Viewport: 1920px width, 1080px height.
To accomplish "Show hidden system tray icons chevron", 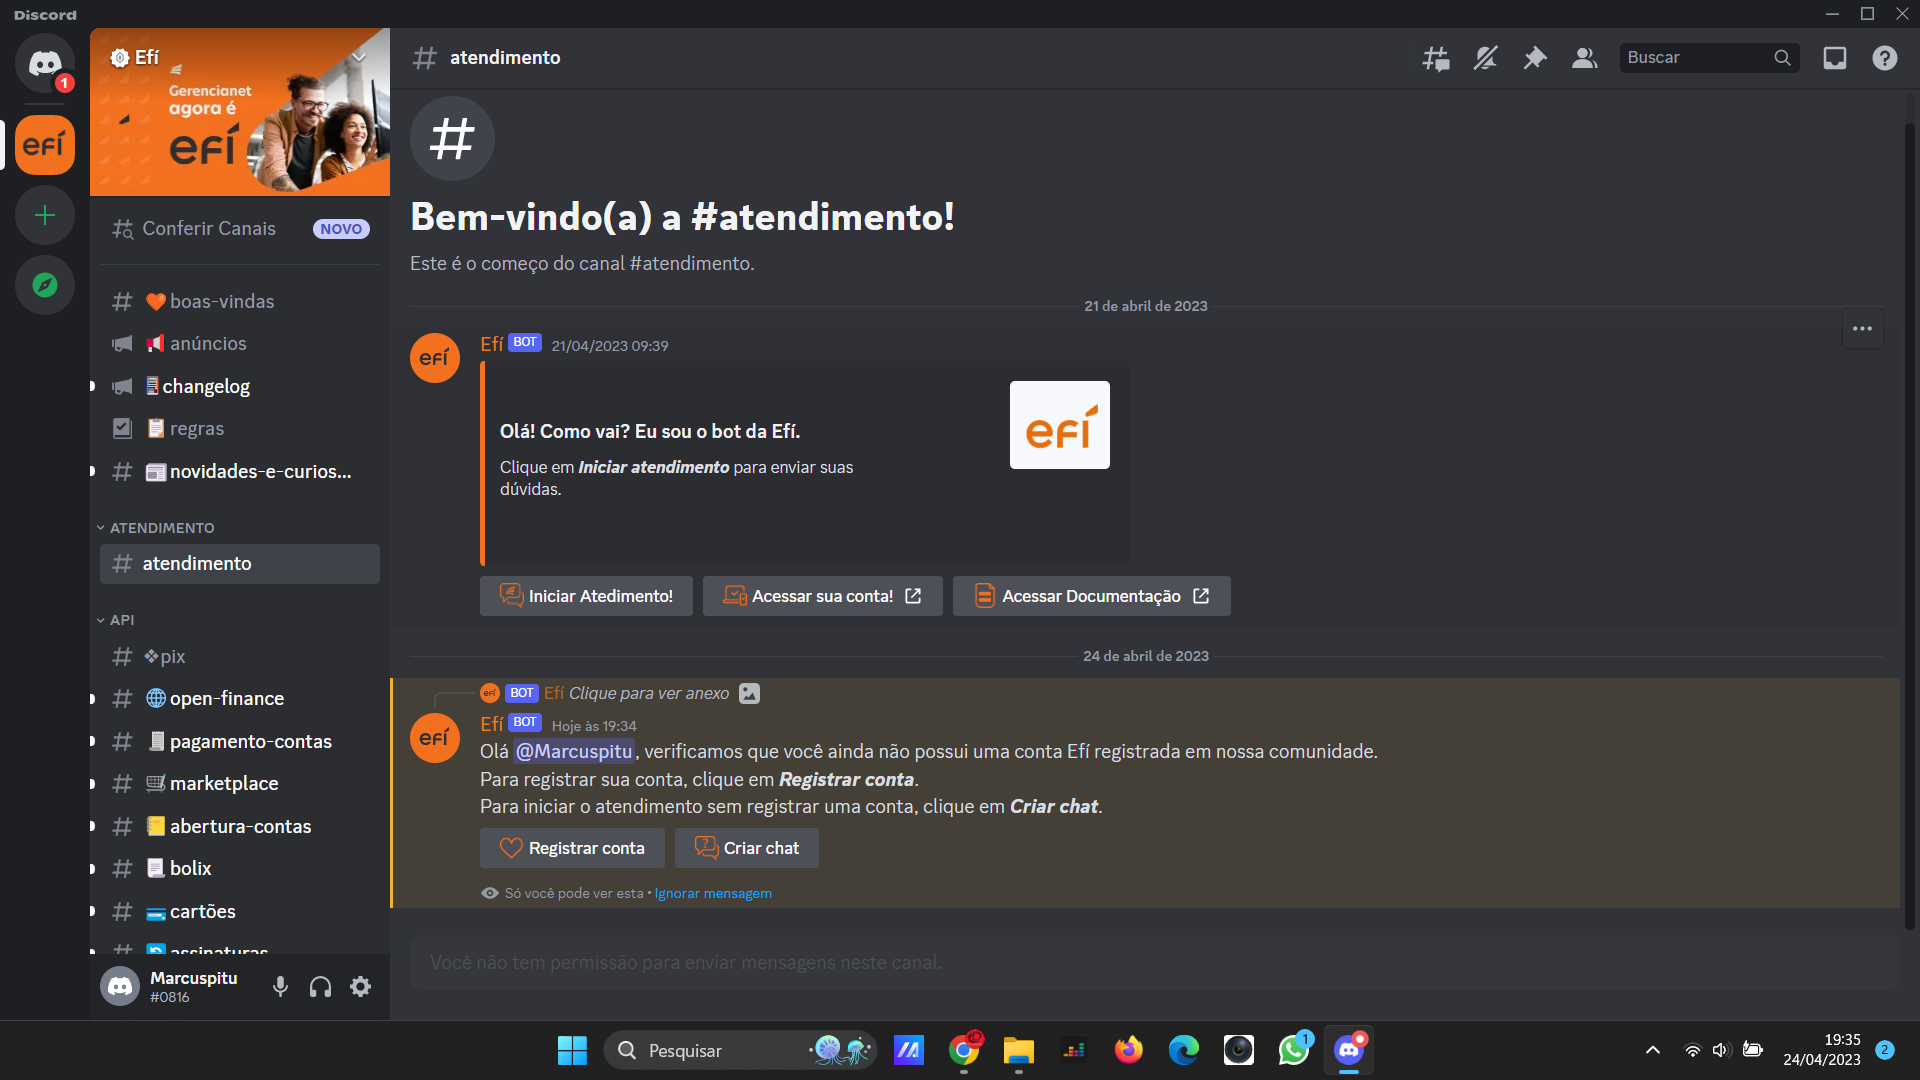I will click(x=1653, y=1050).
